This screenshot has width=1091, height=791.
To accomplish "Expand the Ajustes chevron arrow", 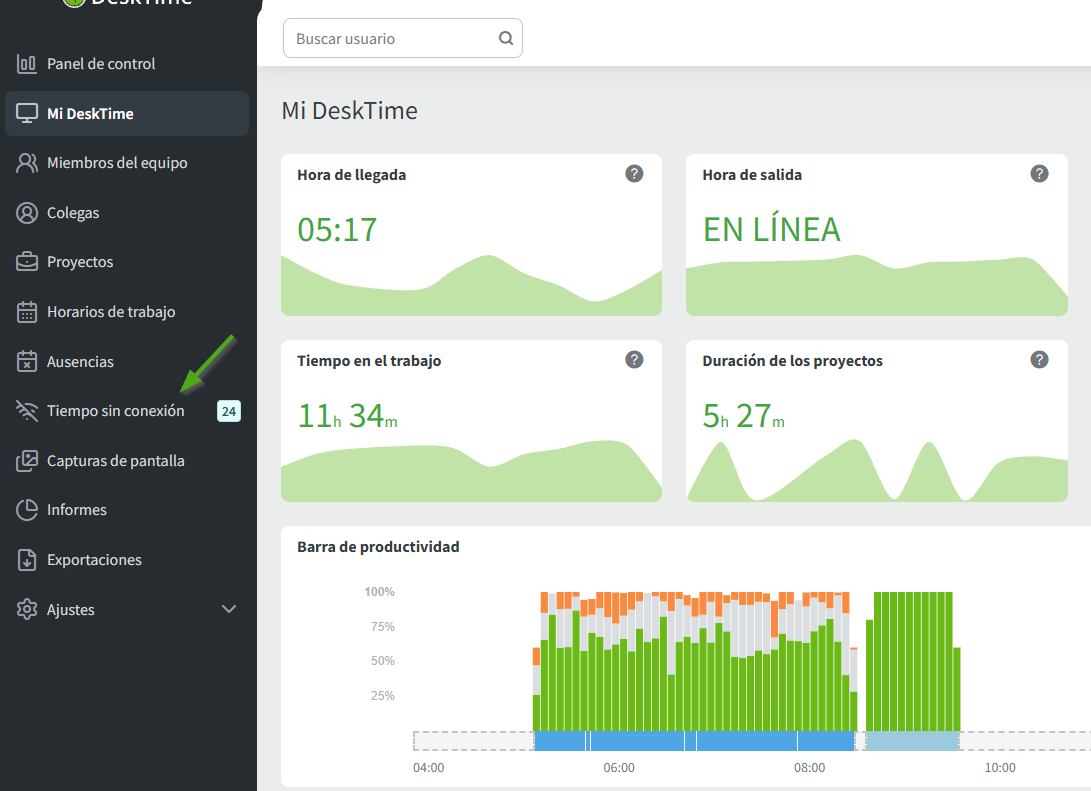I will tap(229, 609).
